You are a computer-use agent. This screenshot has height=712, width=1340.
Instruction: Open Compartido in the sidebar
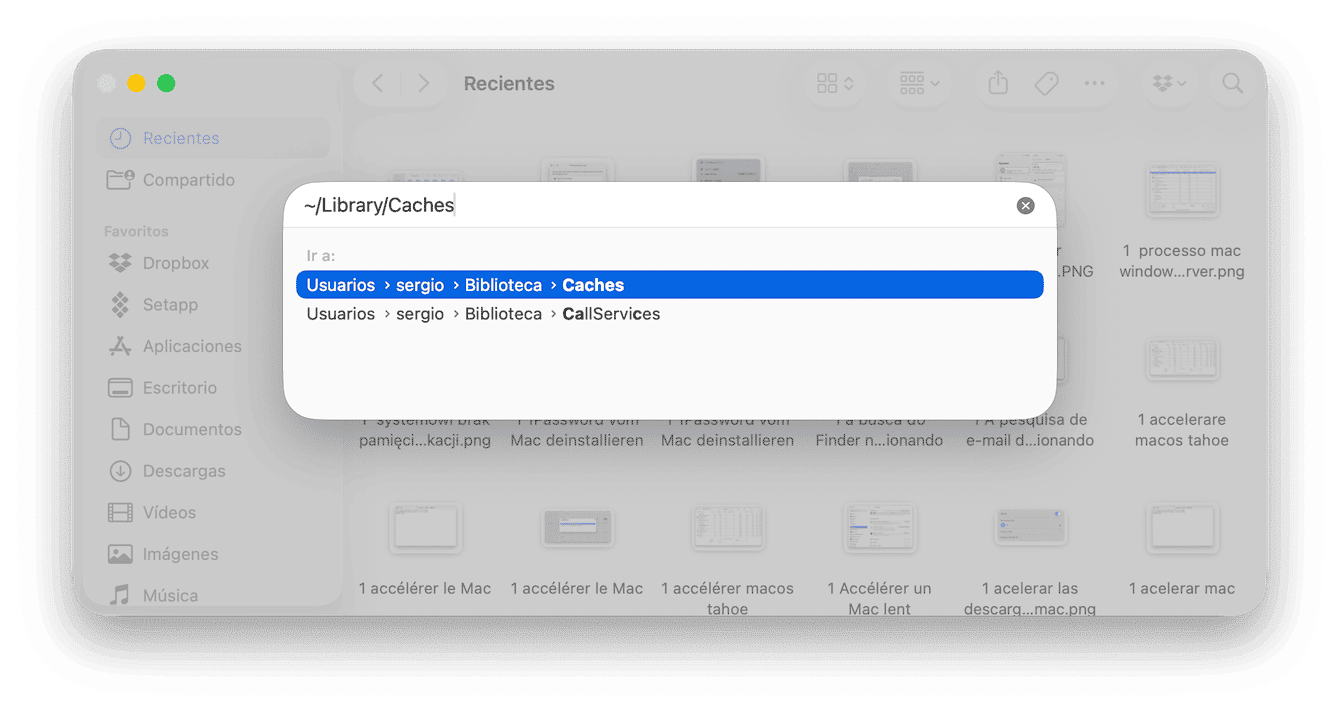point(213,180)
